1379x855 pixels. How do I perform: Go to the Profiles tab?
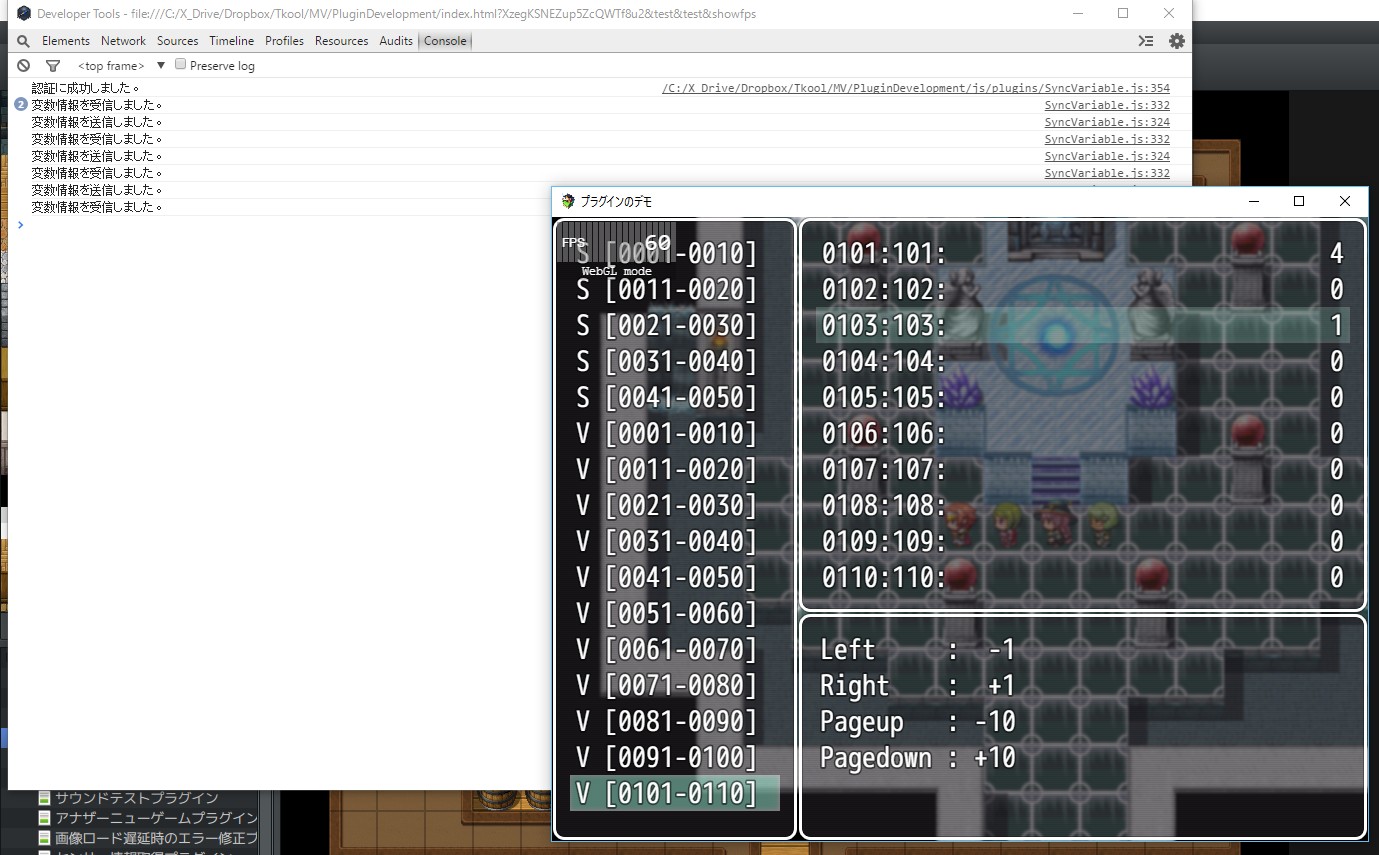tap(284, 41)
